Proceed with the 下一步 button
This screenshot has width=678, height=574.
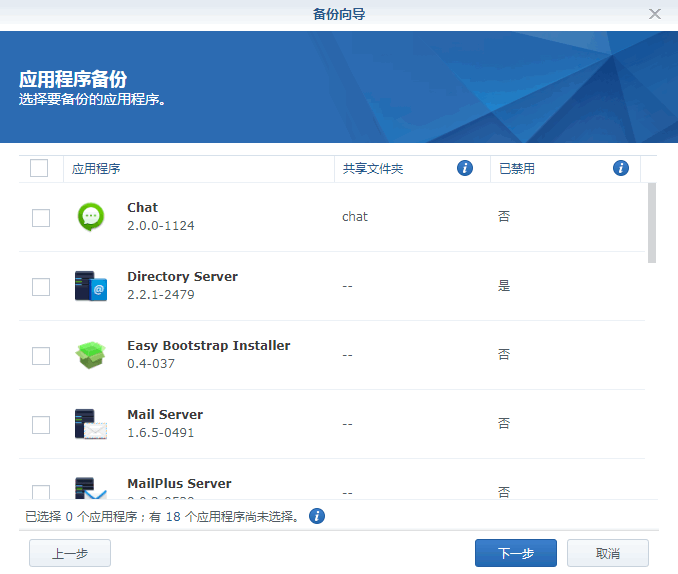coord(516,553)
